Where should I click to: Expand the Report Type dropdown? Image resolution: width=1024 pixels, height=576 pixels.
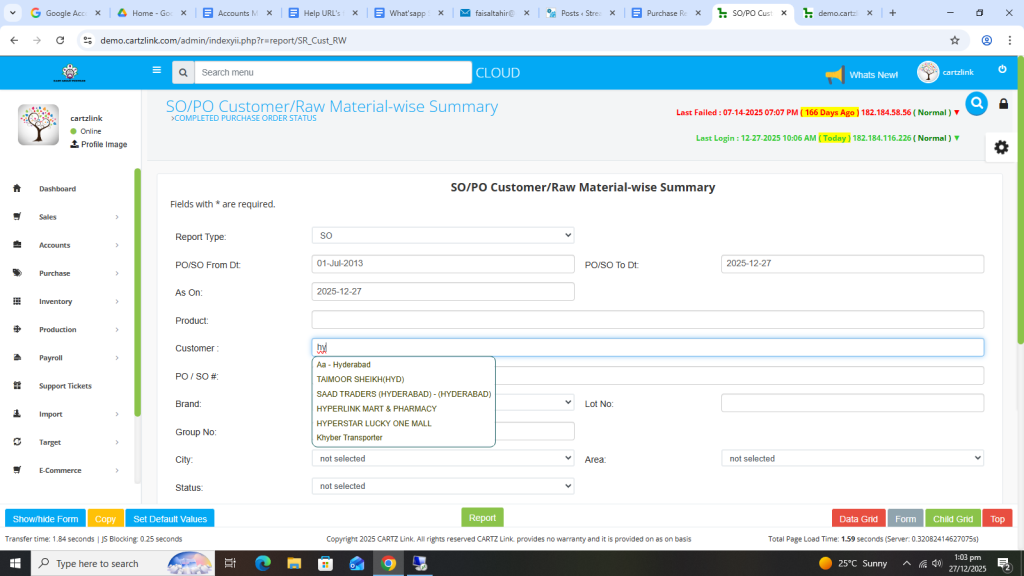(x=443, y=235)
